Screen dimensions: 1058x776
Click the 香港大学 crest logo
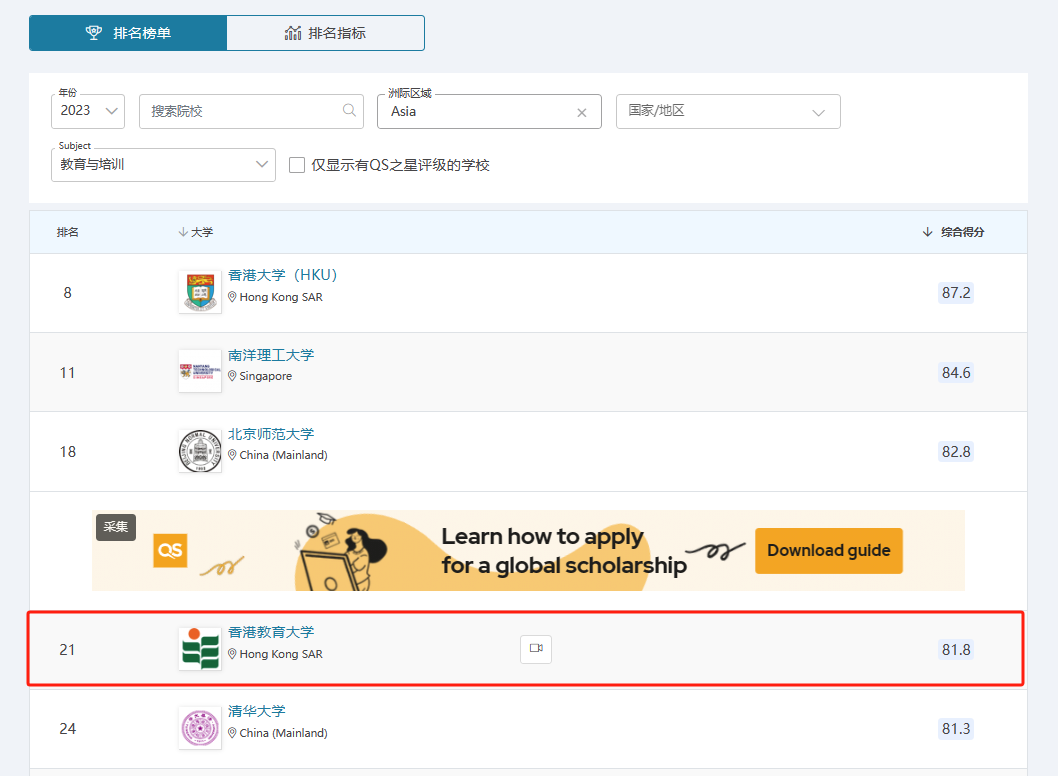[x=200, y=292]
